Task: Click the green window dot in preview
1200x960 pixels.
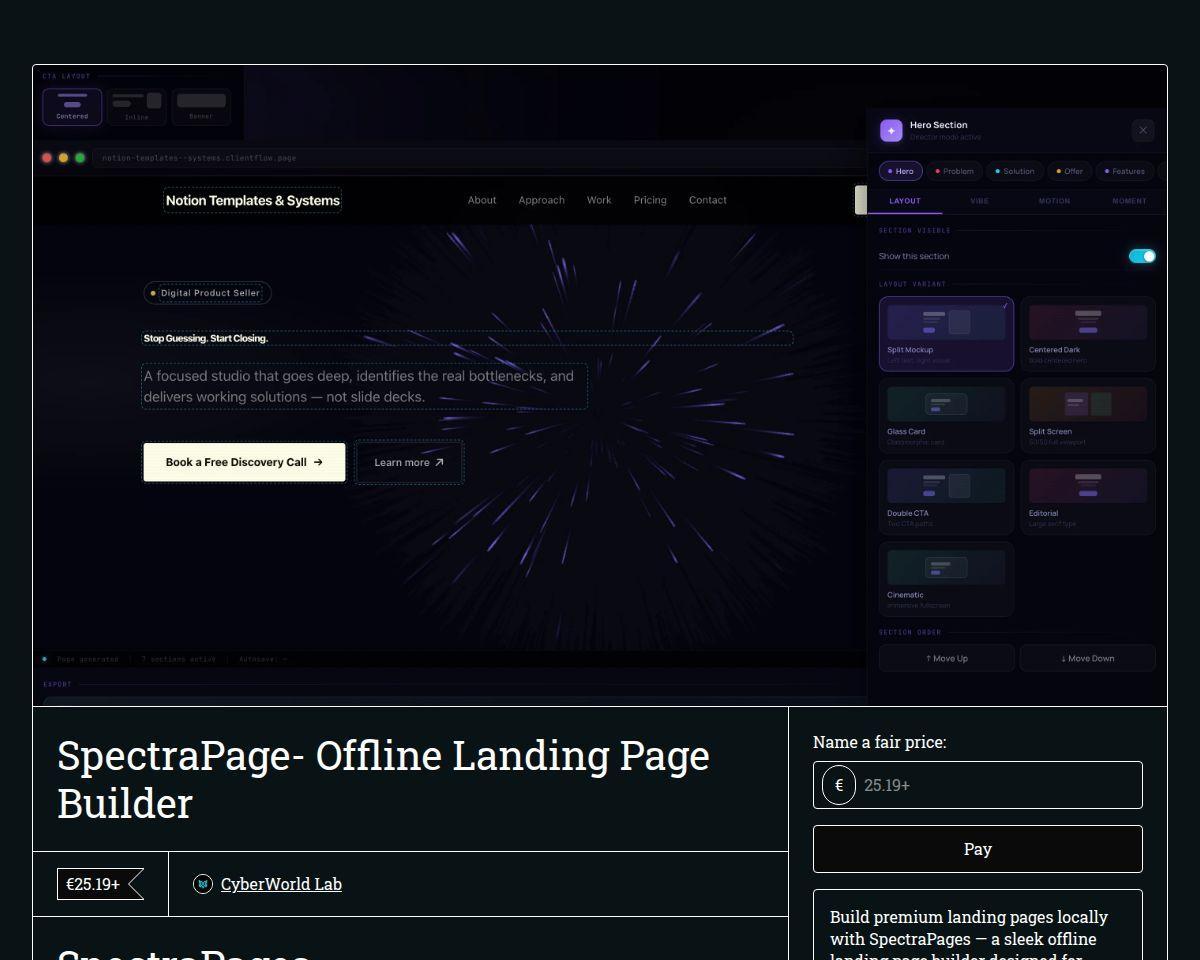Action: click(80, 158)
